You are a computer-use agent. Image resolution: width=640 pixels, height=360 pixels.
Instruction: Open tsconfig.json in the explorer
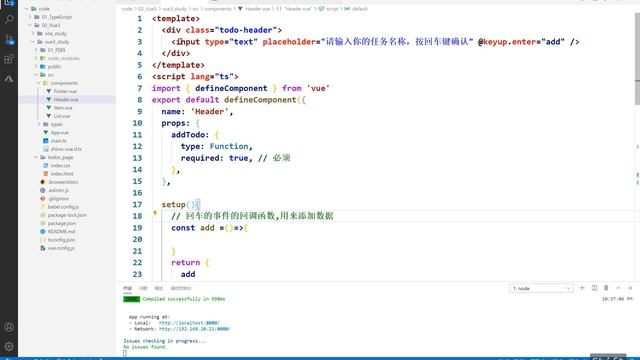pos(61,240)
